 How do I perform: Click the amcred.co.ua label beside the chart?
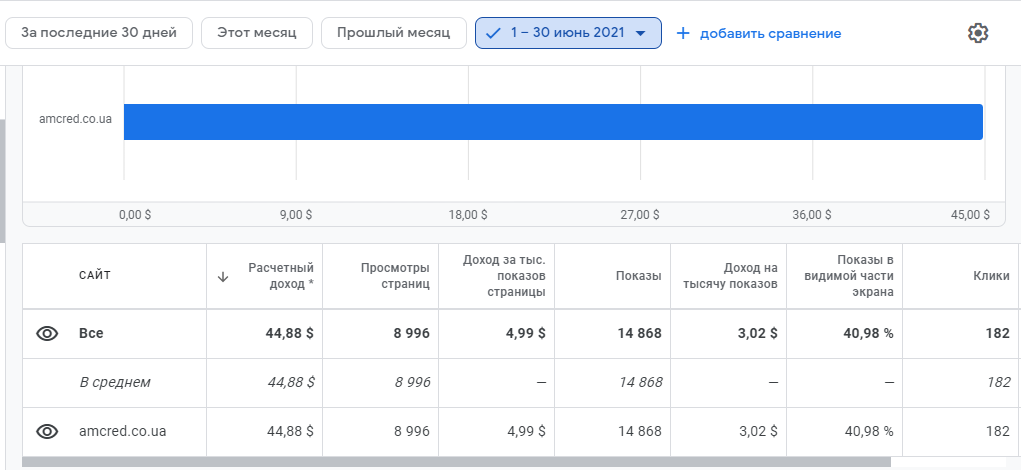[x=76, y=119]
